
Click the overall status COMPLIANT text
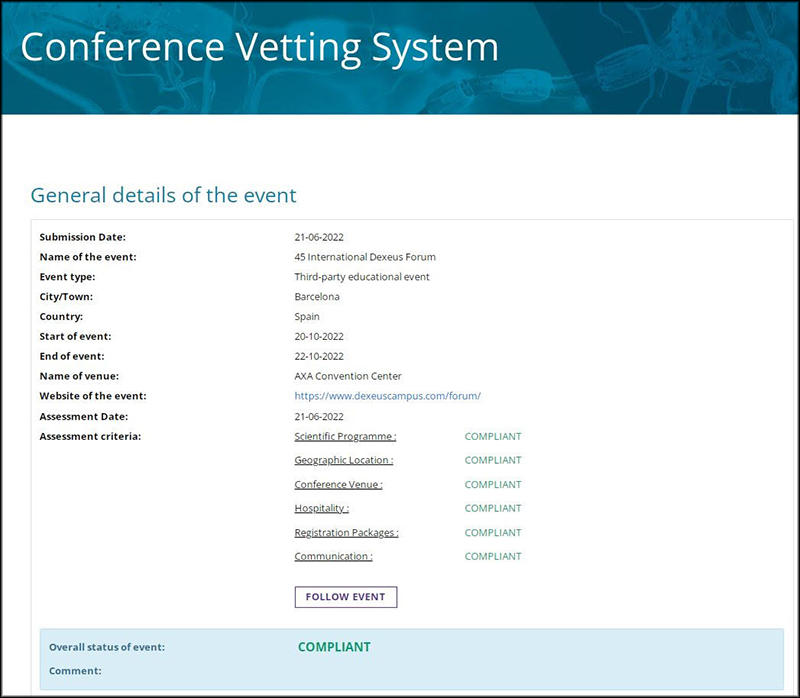[x=334, y=647]
